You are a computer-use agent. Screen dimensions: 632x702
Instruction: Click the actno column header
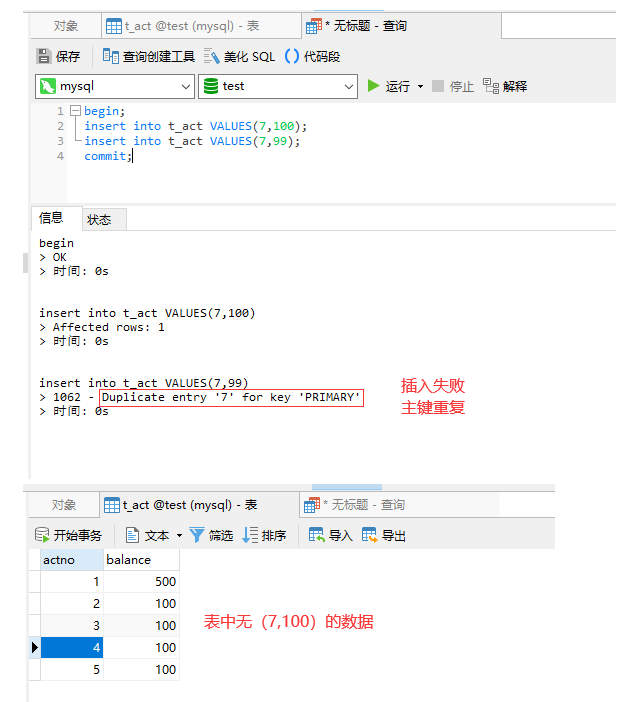(x=72, y=560)
